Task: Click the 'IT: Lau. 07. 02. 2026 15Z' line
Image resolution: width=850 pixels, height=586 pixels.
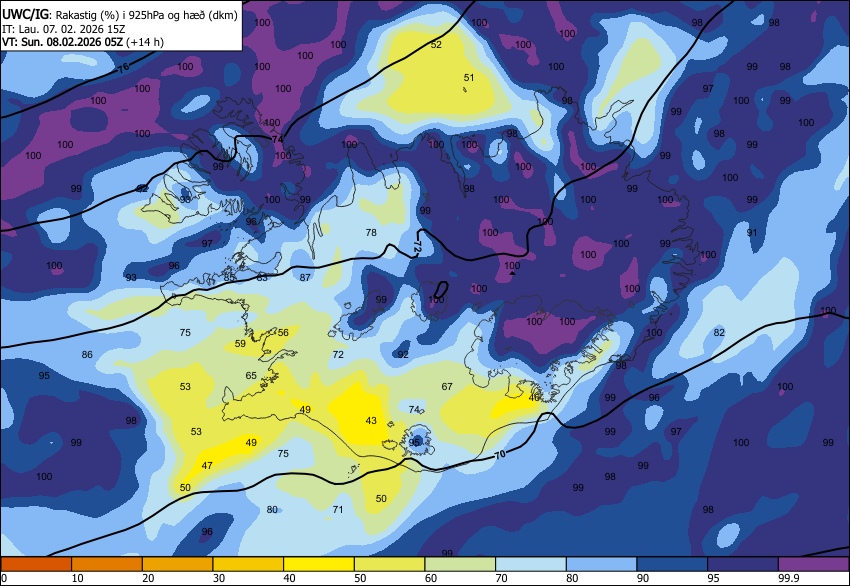Action: pos(63,29)
